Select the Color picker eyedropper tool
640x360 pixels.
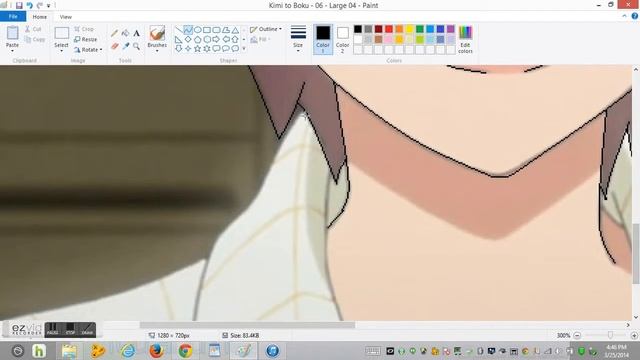pos(125,46)
